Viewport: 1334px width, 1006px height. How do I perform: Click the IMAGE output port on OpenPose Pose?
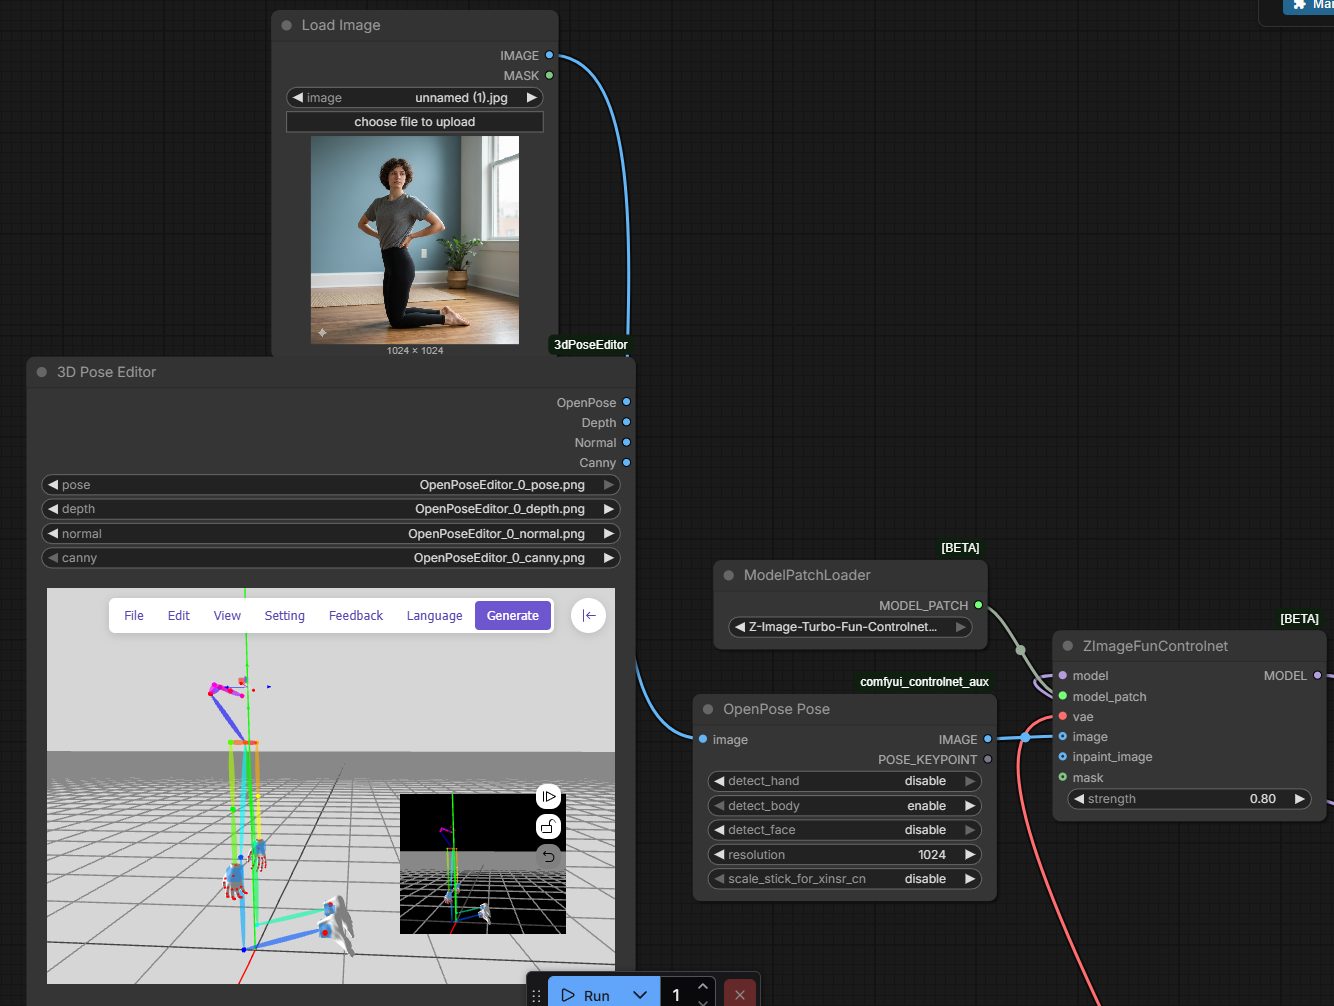pyautogui.click(x=988, y=739)
